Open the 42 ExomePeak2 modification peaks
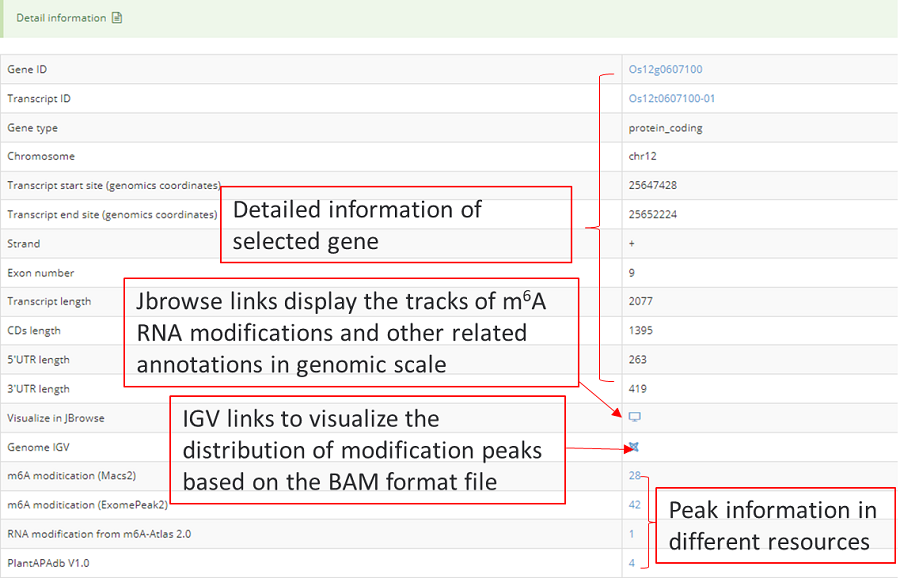Viewport: 900px width, 578px height. 634,505
